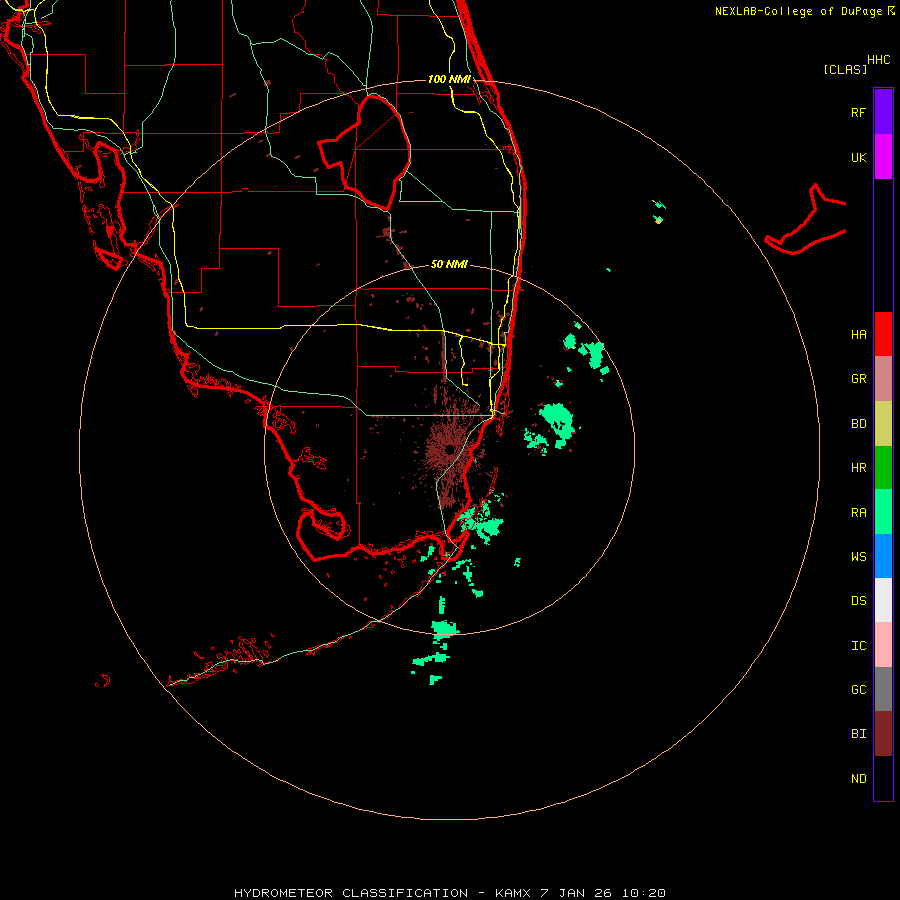This screenshot has height=900, width=900.
Task: Click the HHC product label
Action: pos(878,60)
